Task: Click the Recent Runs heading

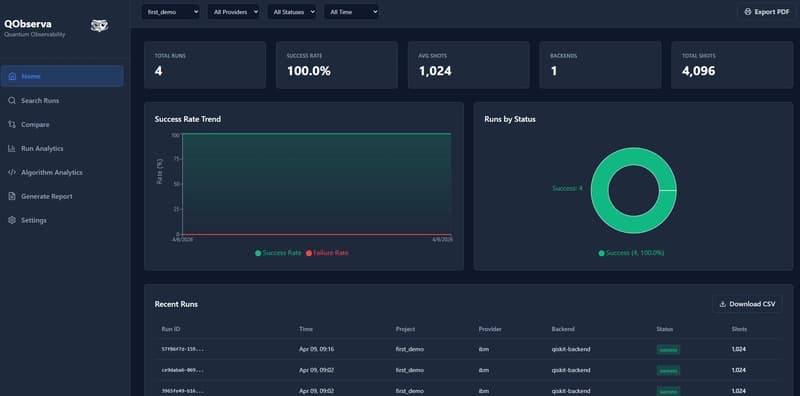Action: pyautogui.click(x=176, y=304)
